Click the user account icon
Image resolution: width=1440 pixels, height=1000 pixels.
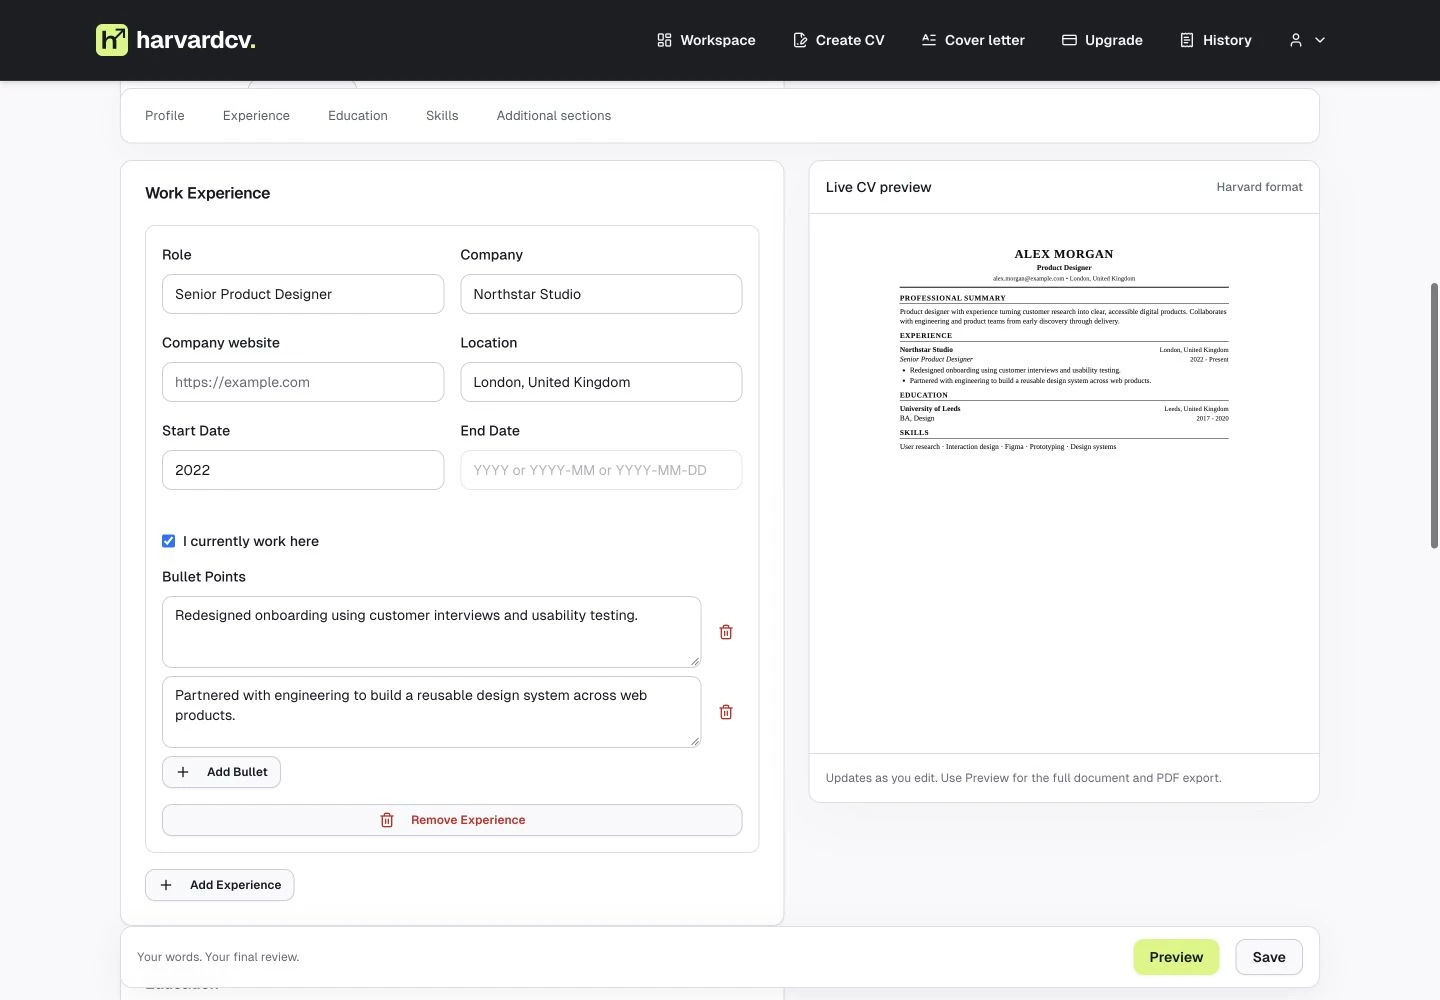(x=1296, y=40)
